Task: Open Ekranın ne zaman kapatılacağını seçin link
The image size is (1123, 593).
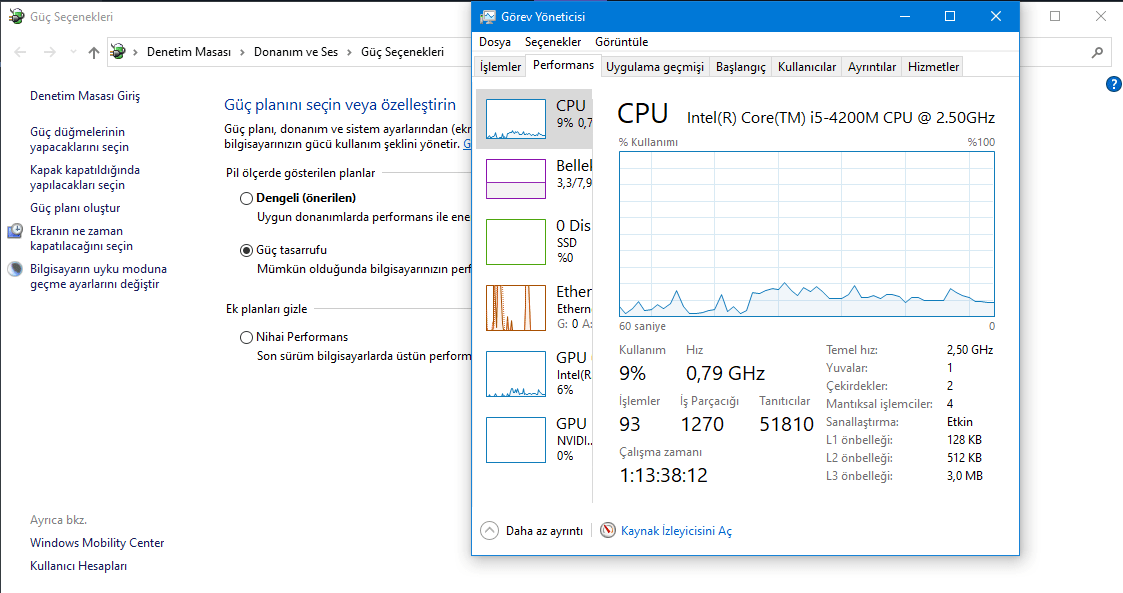Action: click(82, 238)
